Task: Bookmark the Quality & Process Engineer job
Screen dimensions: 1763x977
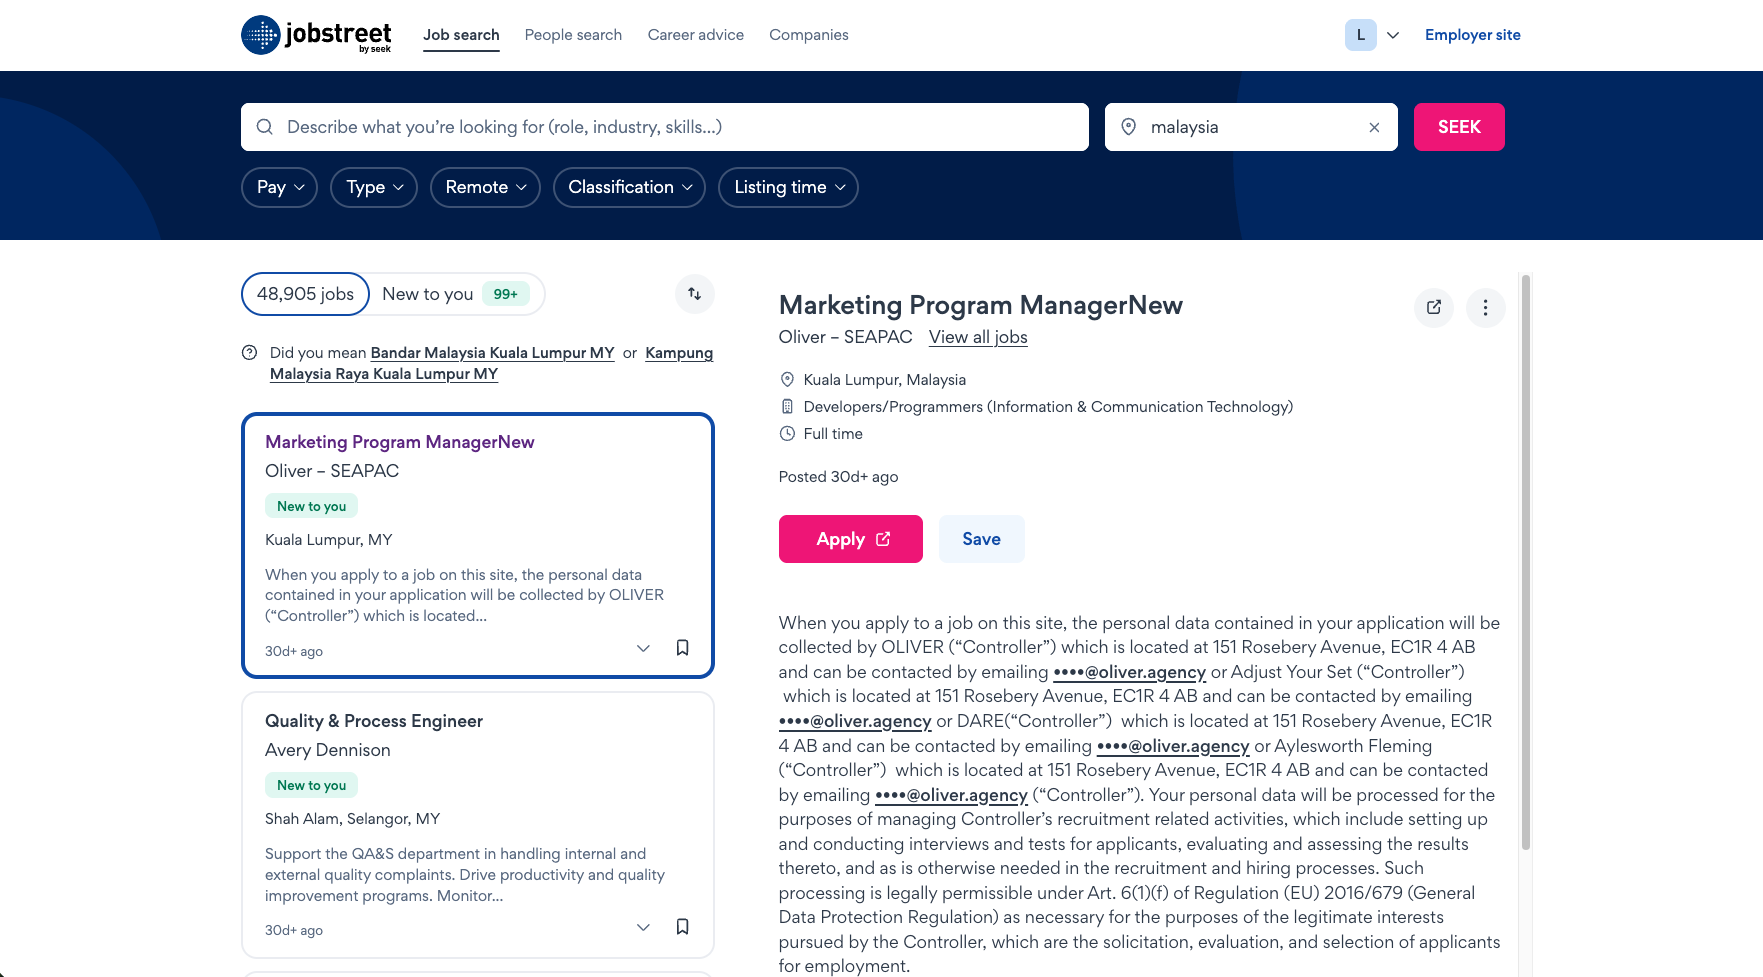Action: (682, 927)
